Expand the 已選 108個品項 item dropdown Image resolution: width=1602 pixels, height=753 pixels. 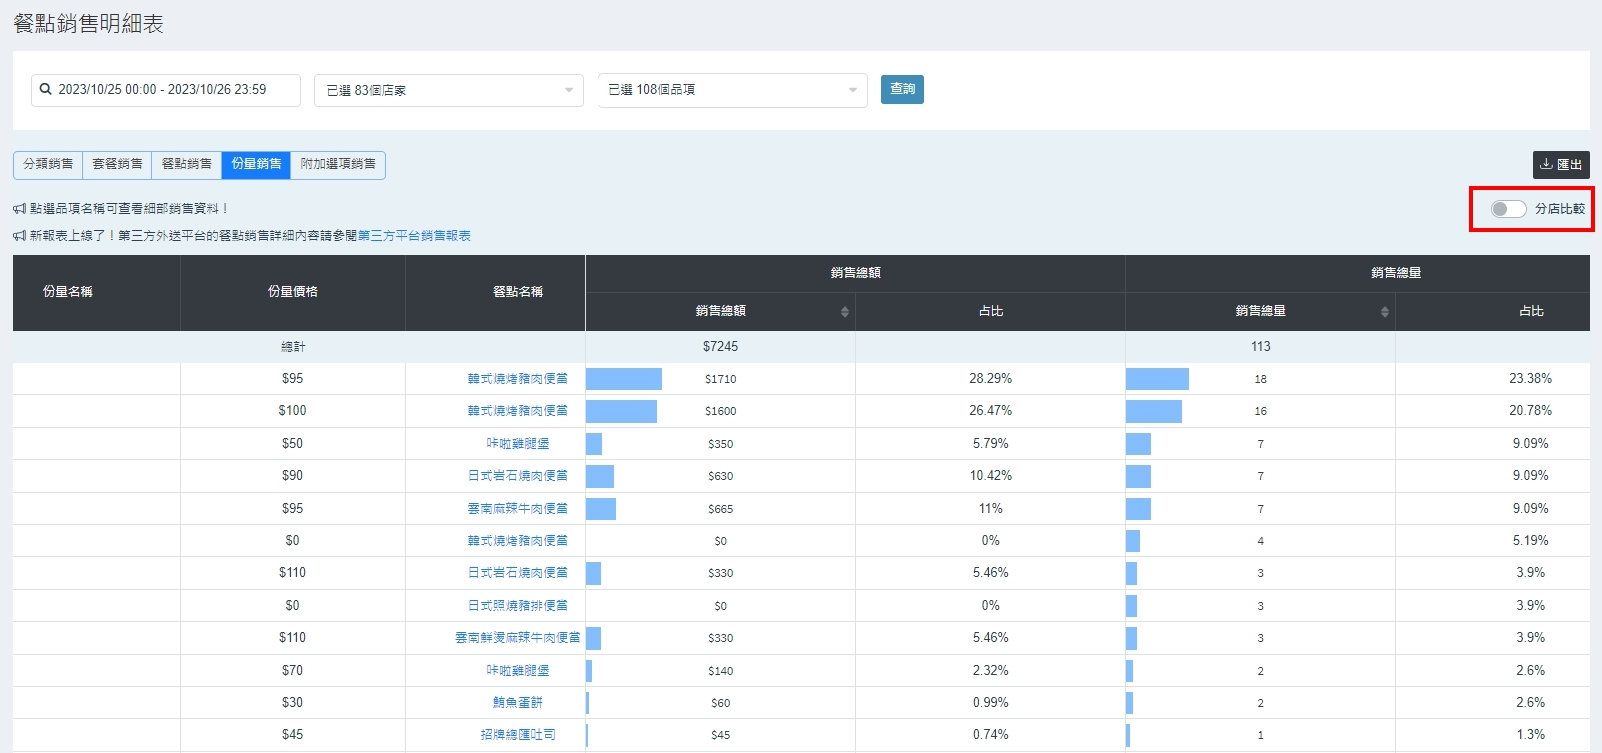pyautogui.click(x=732, y=90)
